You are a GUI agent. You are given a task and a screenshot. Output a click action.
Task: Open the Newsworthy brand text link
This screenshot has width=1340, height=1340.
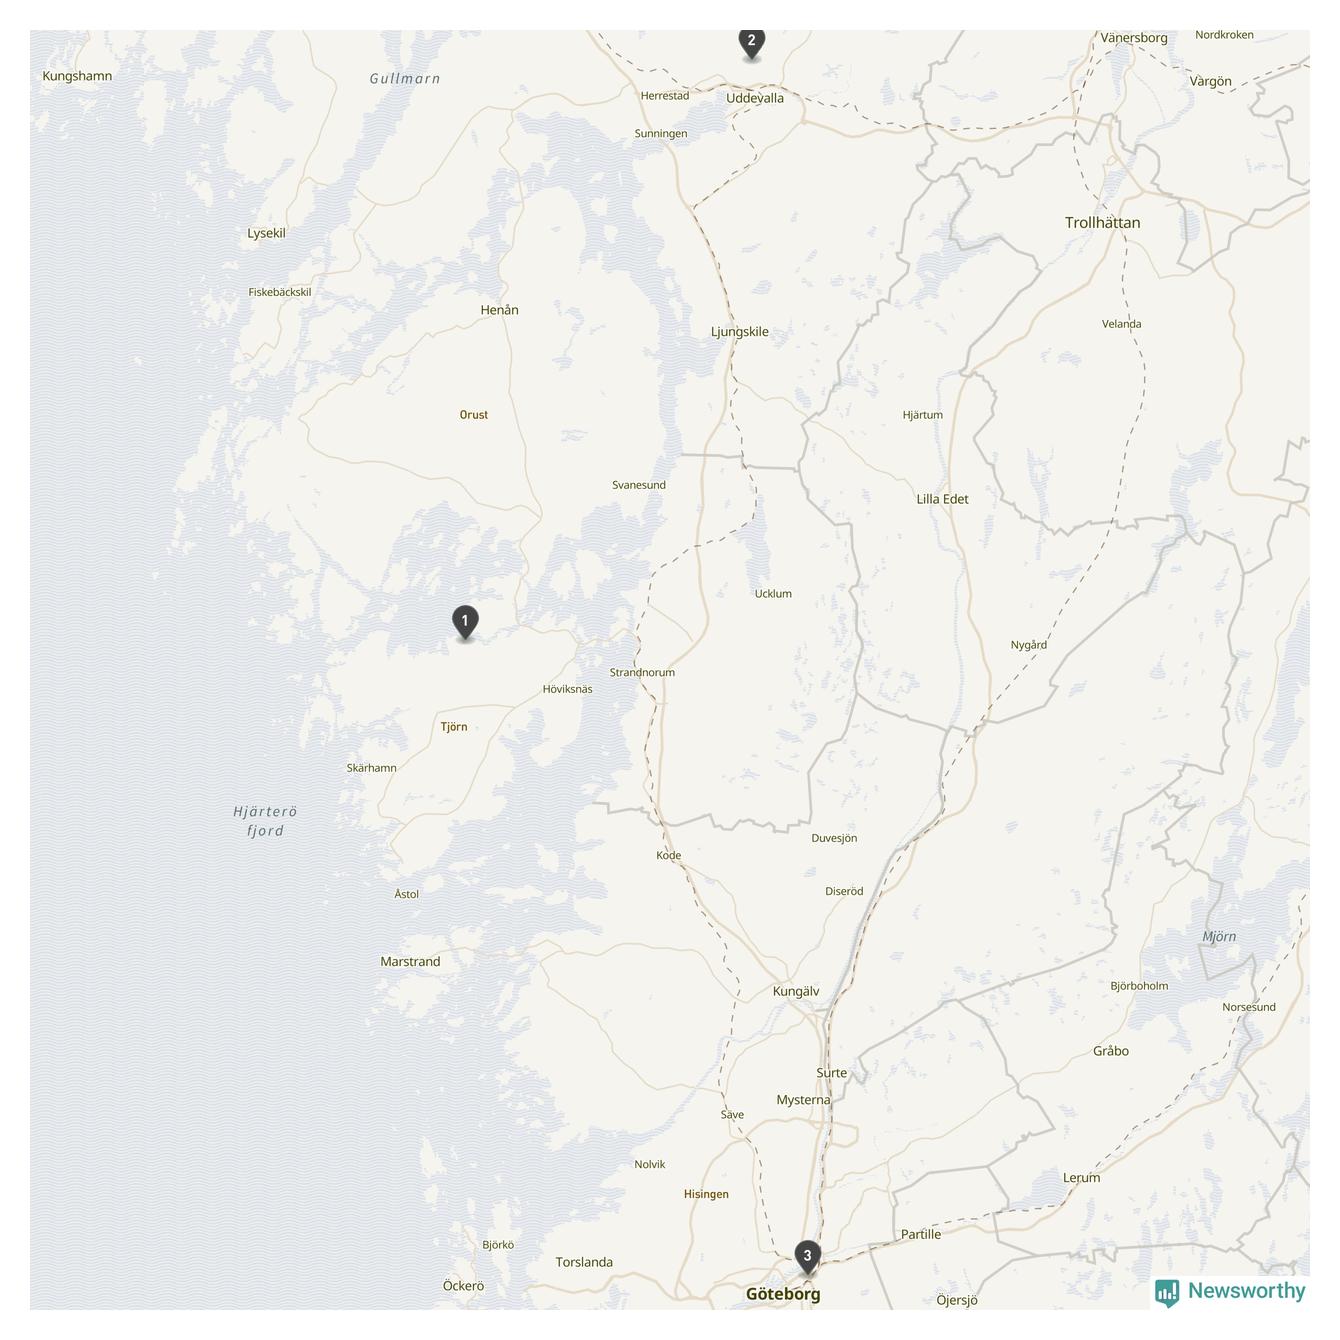1246,1291
